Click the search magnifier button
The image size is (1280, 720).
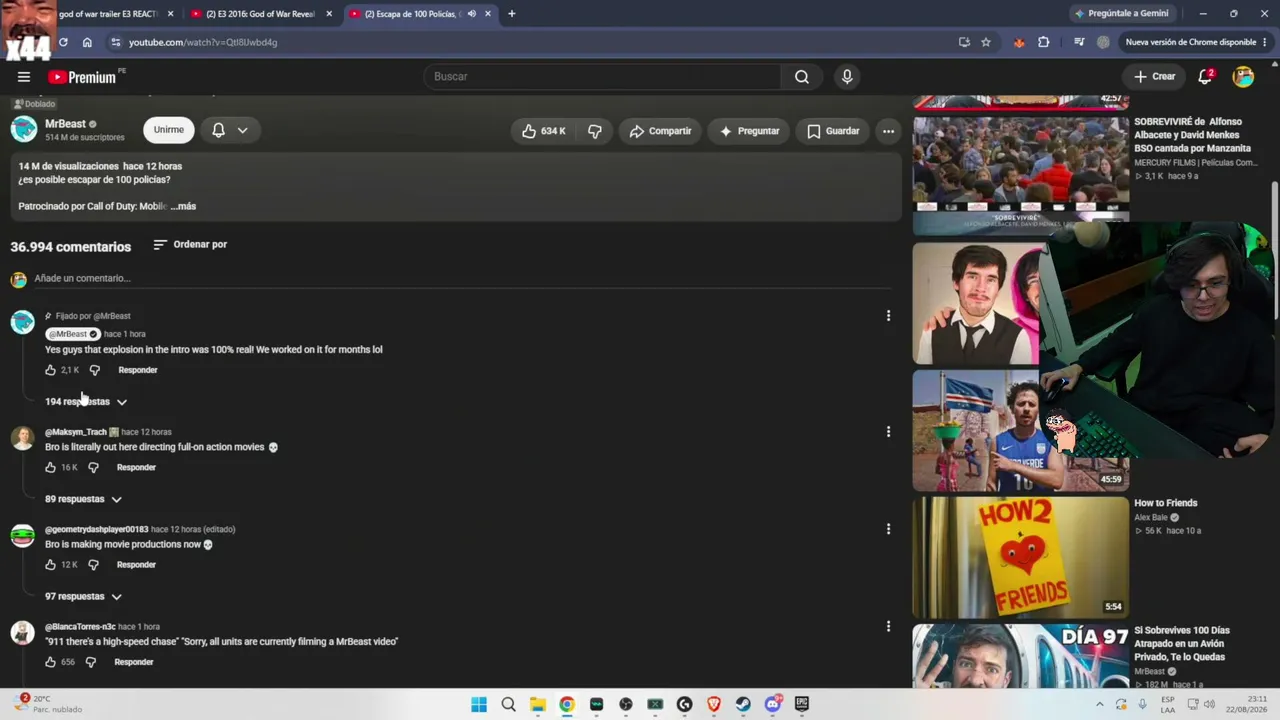pyautogui.click(x=802, y=77)
